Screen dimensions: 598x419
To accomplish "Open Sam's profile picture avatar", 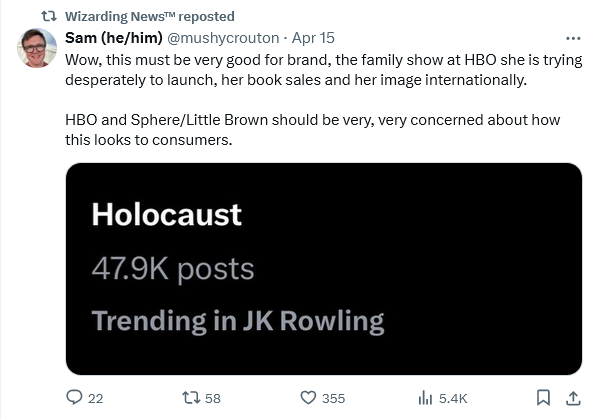I will tap(37, 48).
